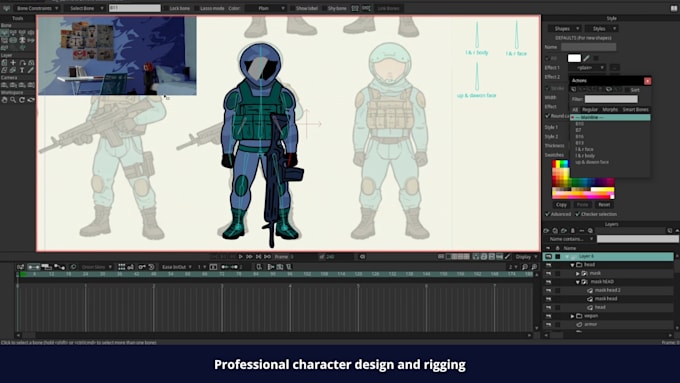The height and width of the screenshot is (383, 680).
Task: Toggle the Round caps checkbox
Action: click(x=547, y=116)
